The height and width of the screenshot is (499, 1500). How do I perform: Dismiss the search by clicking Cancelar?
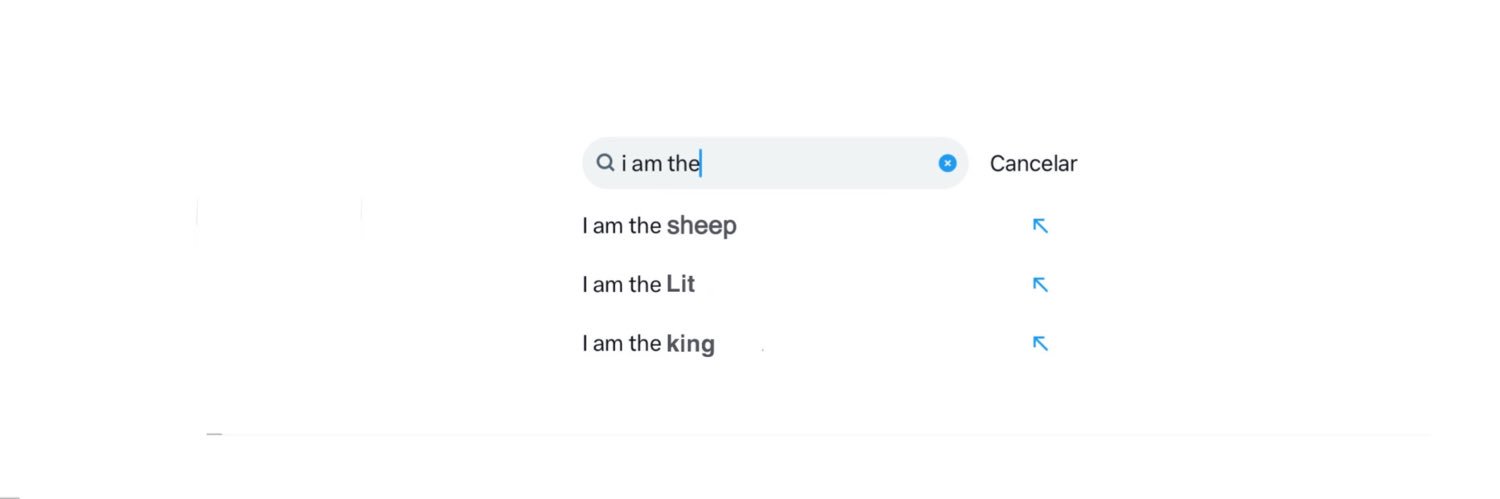(1033, 164)
